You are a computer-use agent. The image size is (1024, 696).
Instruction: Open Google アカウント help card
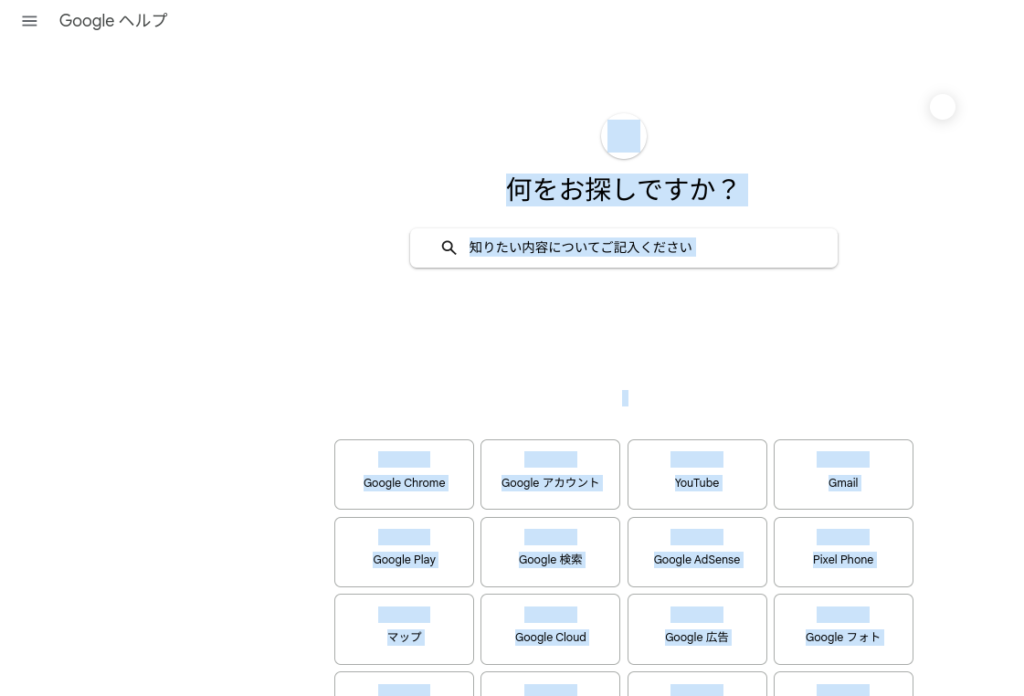coord(550,475)
